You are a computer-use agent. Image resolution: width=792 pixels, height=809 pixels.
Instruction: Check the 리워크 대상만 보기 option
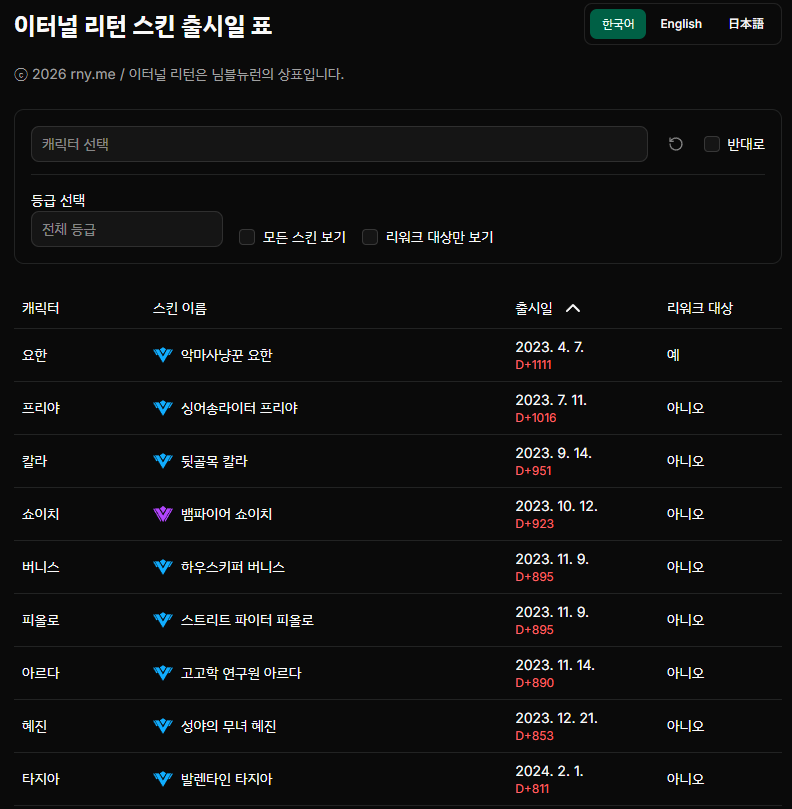click(370, 237)
